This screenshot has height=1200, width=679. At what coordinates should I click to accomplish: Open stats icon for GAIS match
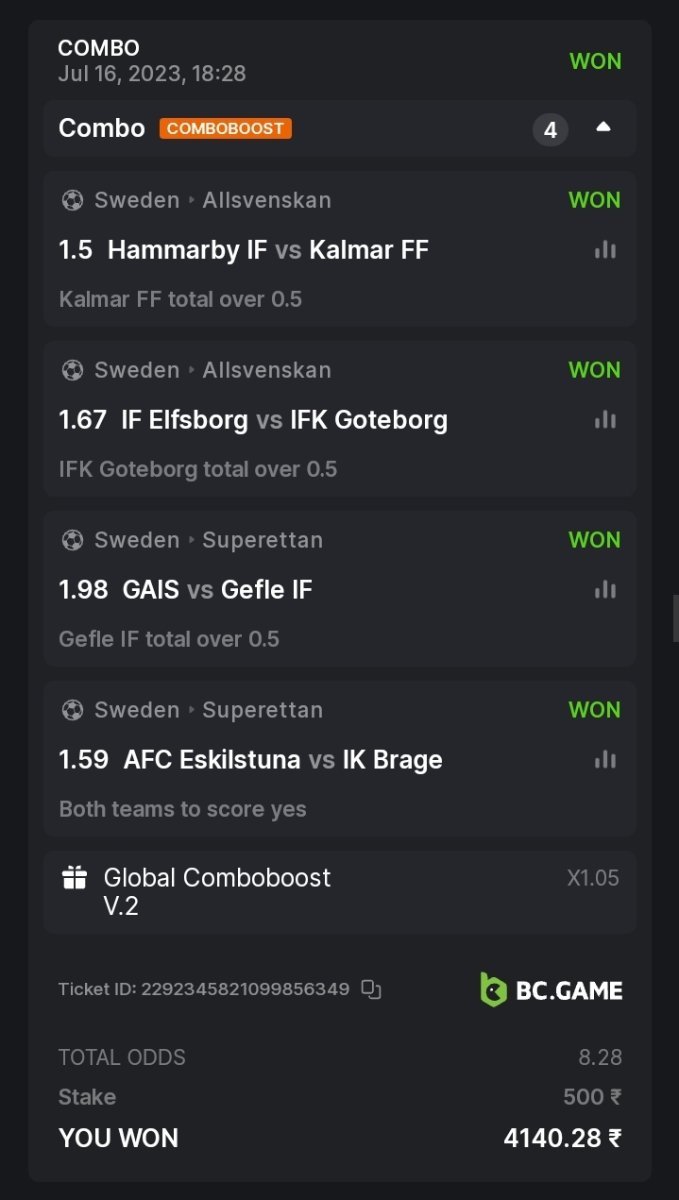tap(604, 590)
